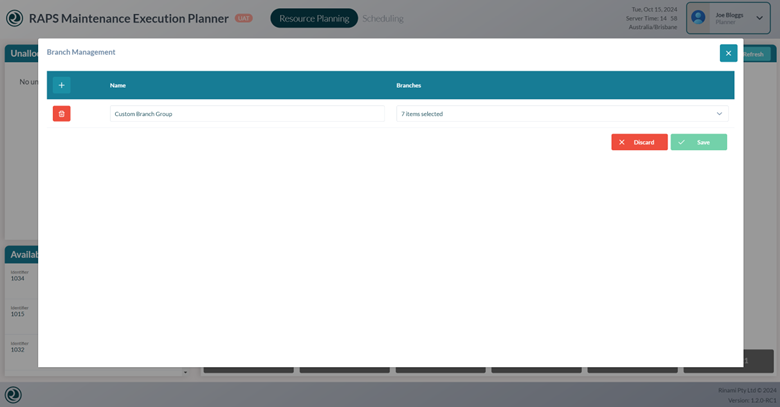Image resolution: width=780 pixels, height=407 pixels.
Task: Click Joe Bloggs user avatar icon
Action: click(698, 18)
